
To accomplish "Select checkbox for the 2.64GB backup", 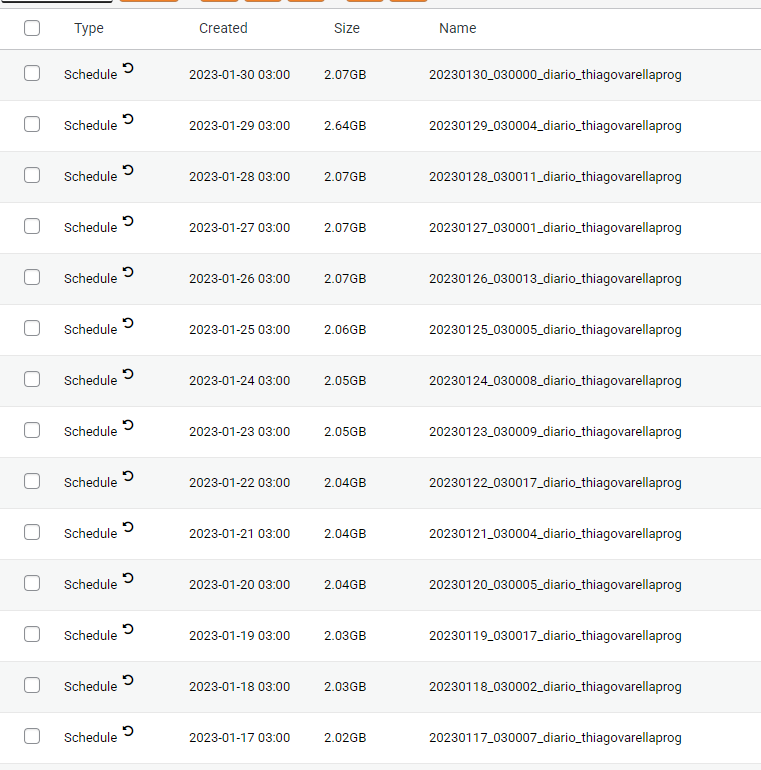I will (32, 125).
